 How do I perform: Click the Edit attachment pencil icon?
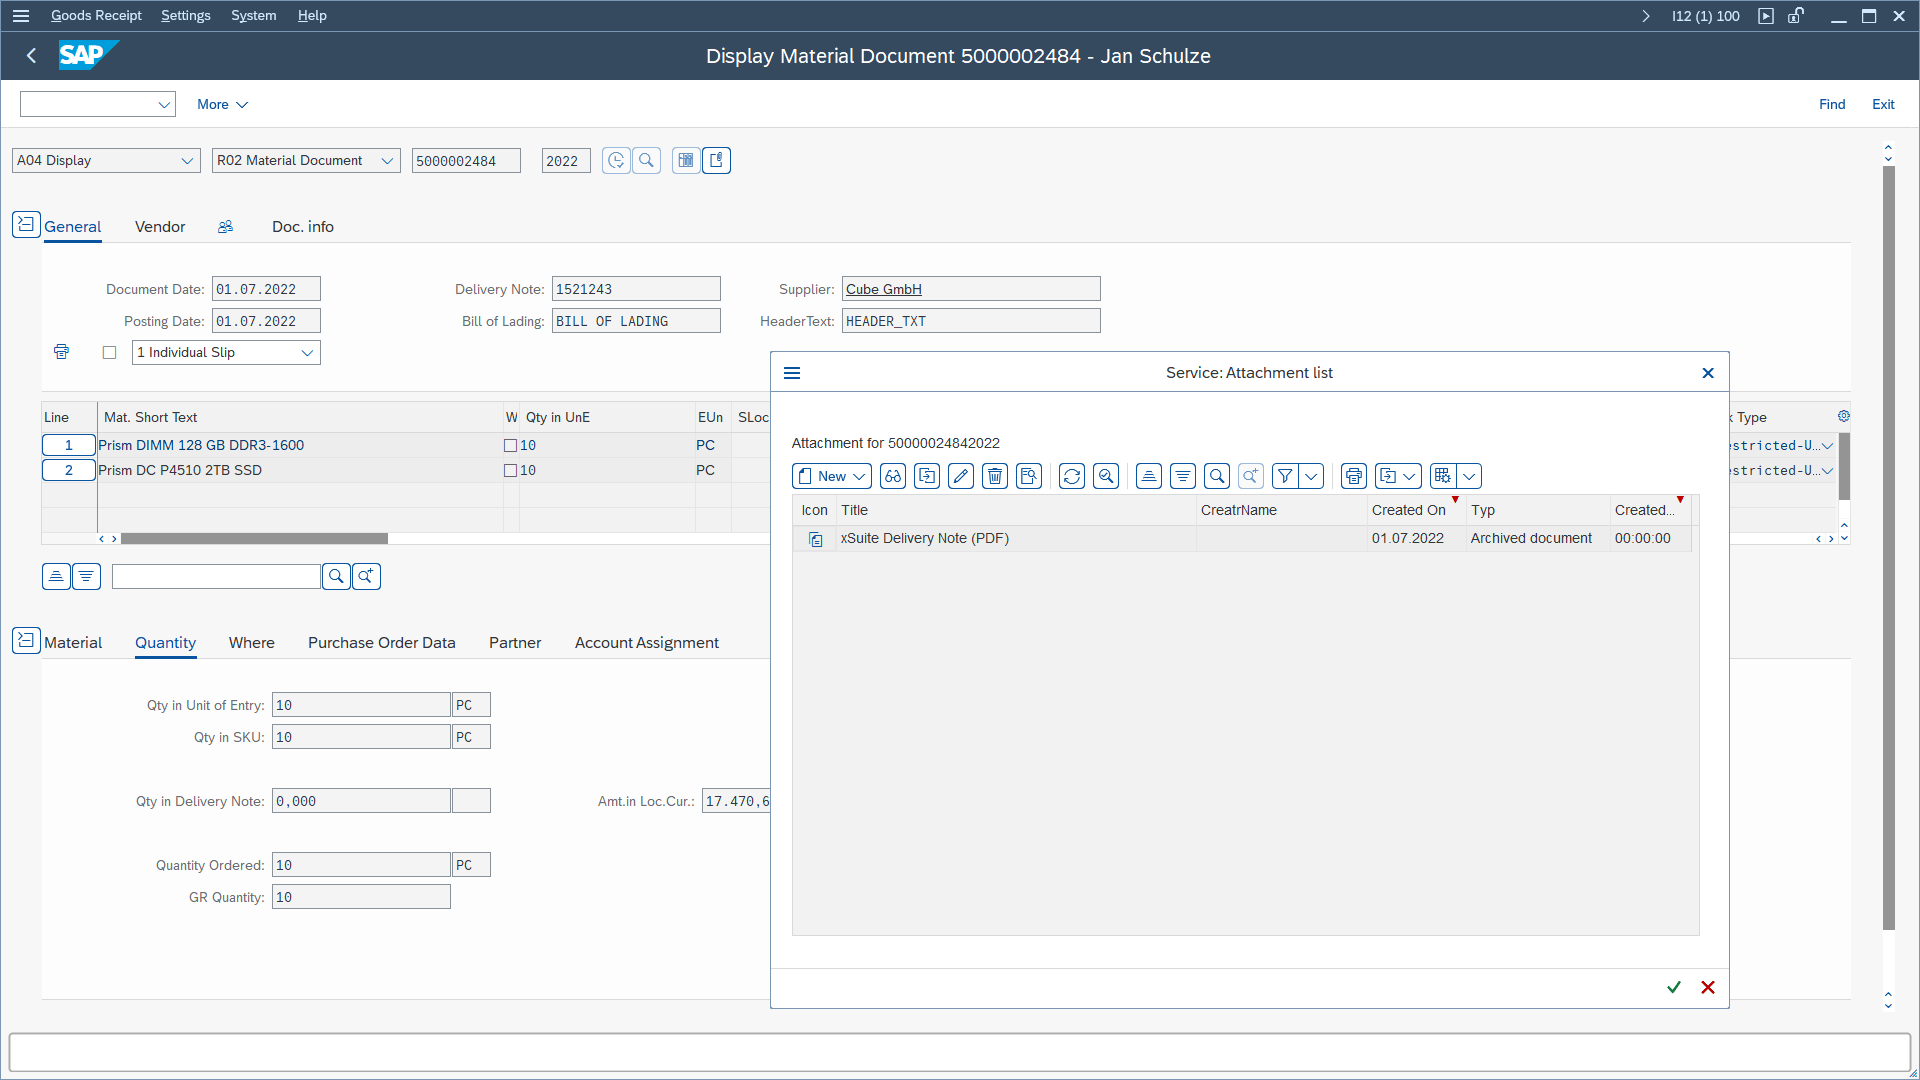tap(960, 476)
